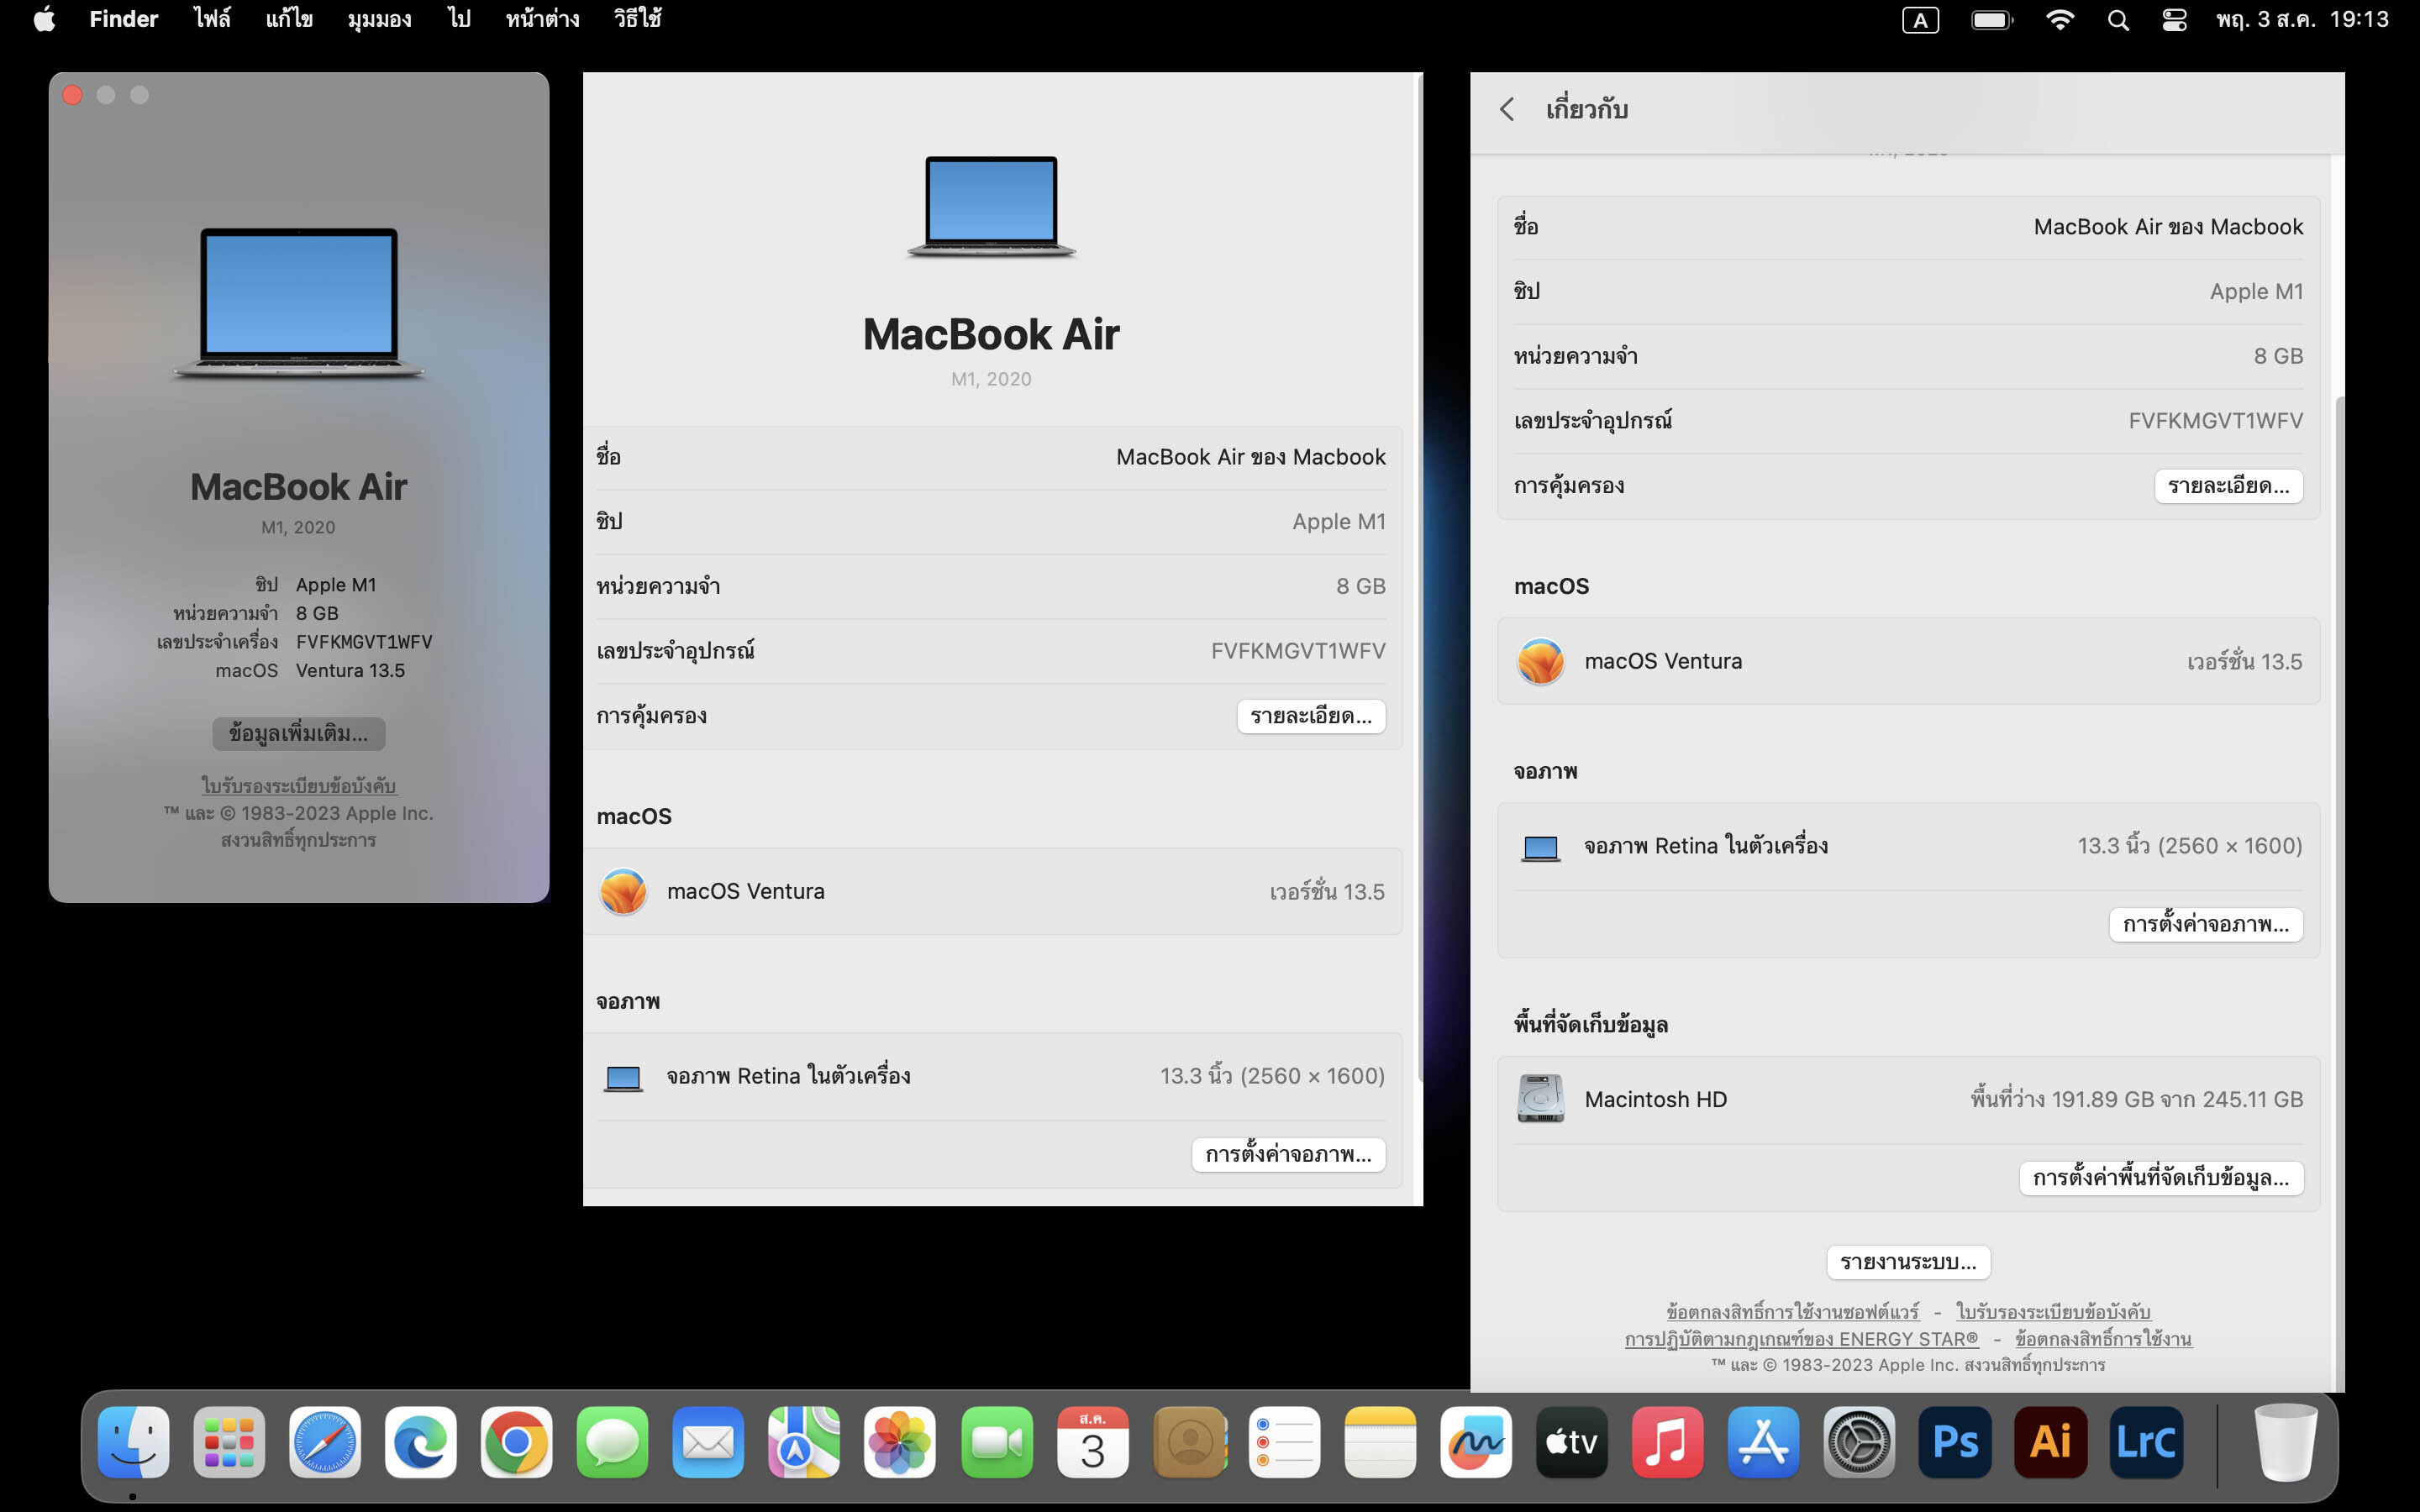Viewport: 2420px width, 1512px height.
Task: Open Contacts from the Dock
Action: coord(1189,1442)
